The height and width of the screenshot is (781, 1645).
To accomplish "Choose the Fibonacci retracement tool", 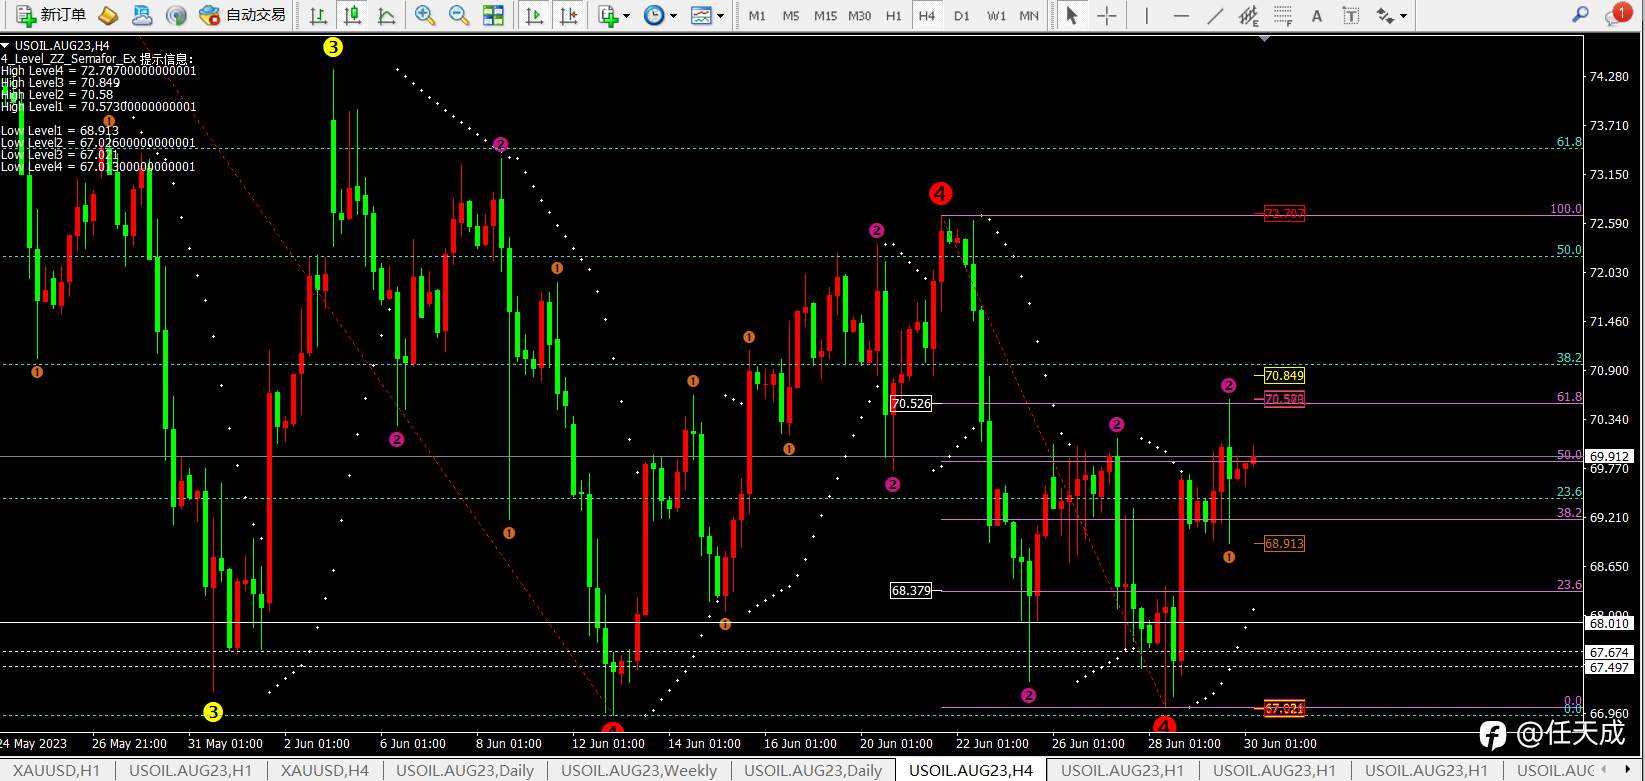I will [x=1283, y=15].
